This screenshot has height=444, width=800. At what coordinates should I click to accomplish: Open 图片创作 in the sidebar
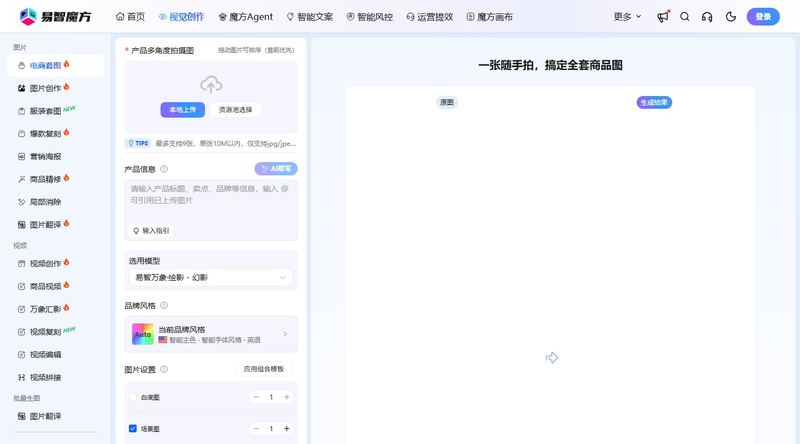click(55, 88)
